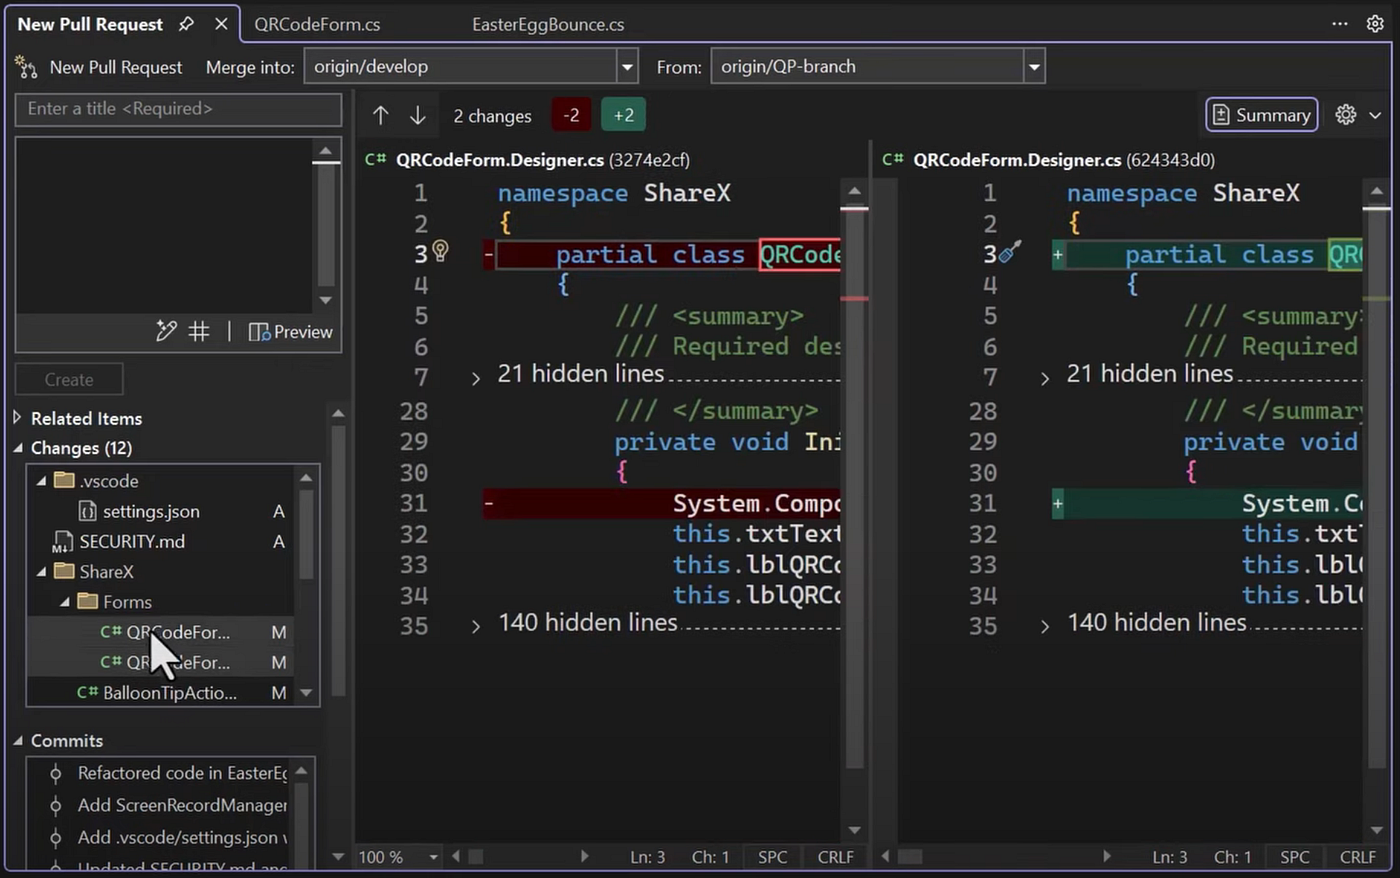Viewport: 1400px width, 878px height.
Task: Switch to the QRCodeForm.cs tab
Action: 317,24
